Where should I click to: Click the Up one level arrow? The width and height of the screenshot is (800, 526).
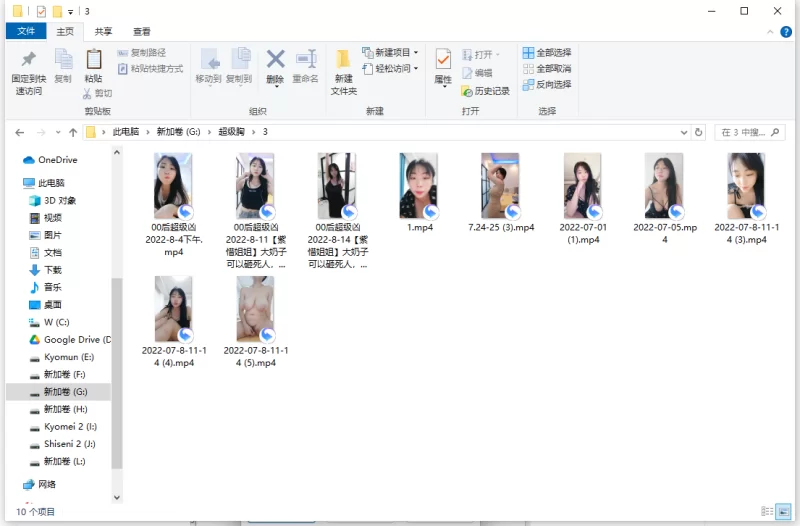[73, 133]
